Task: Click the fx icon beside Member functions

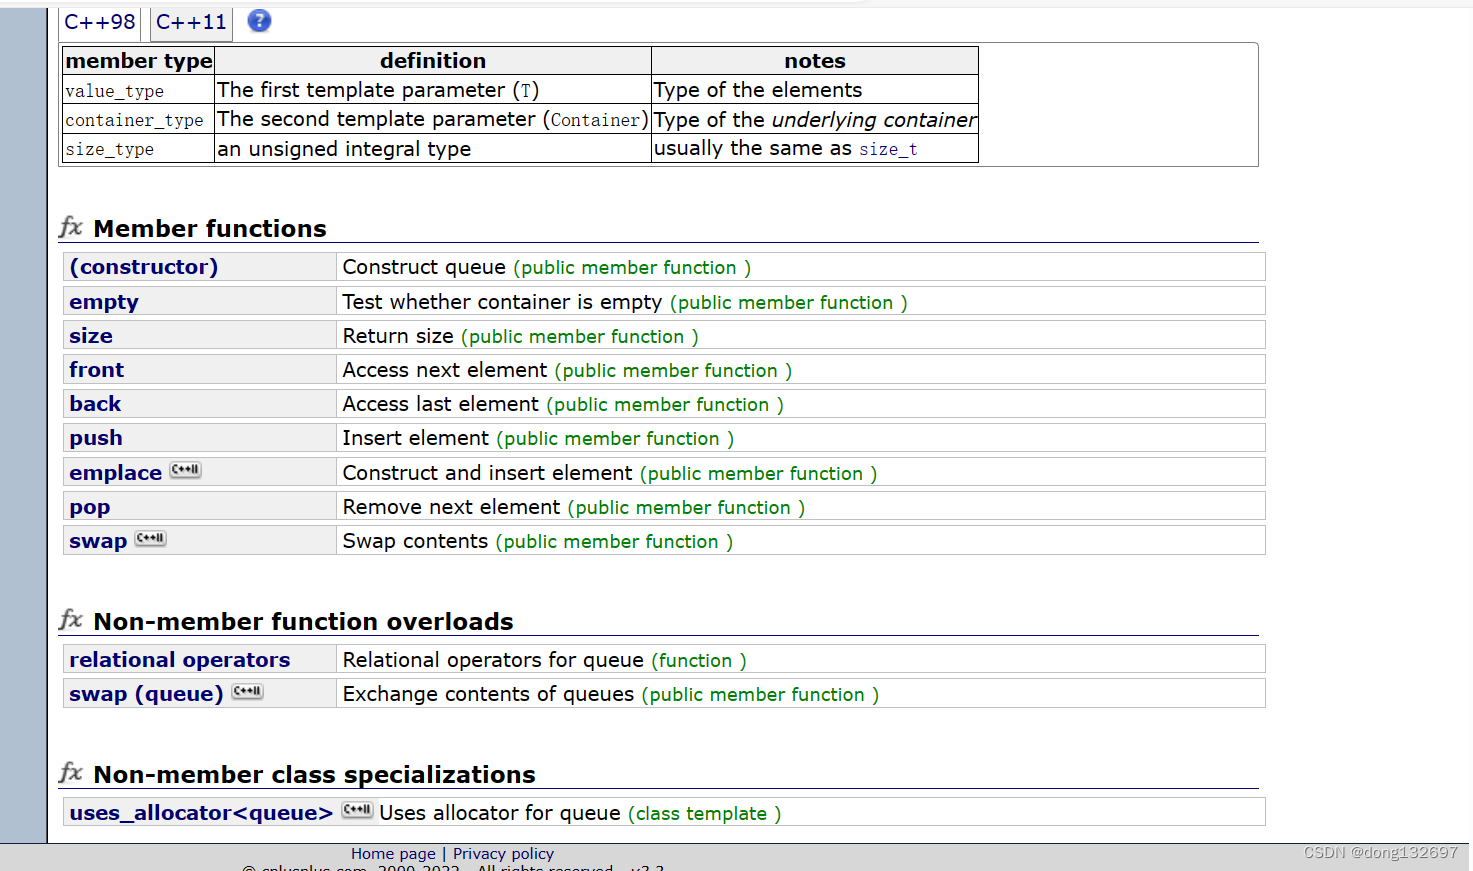Action: point(71,227)
